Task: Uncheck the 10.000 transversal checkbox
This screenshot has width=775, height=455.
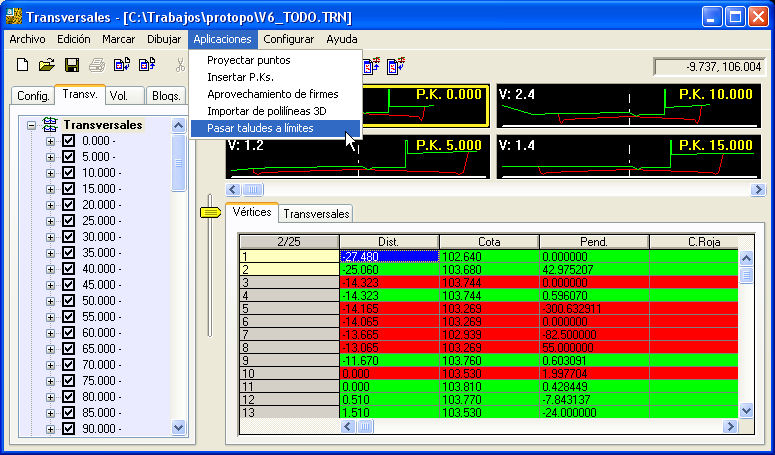Action: point(68,173)
